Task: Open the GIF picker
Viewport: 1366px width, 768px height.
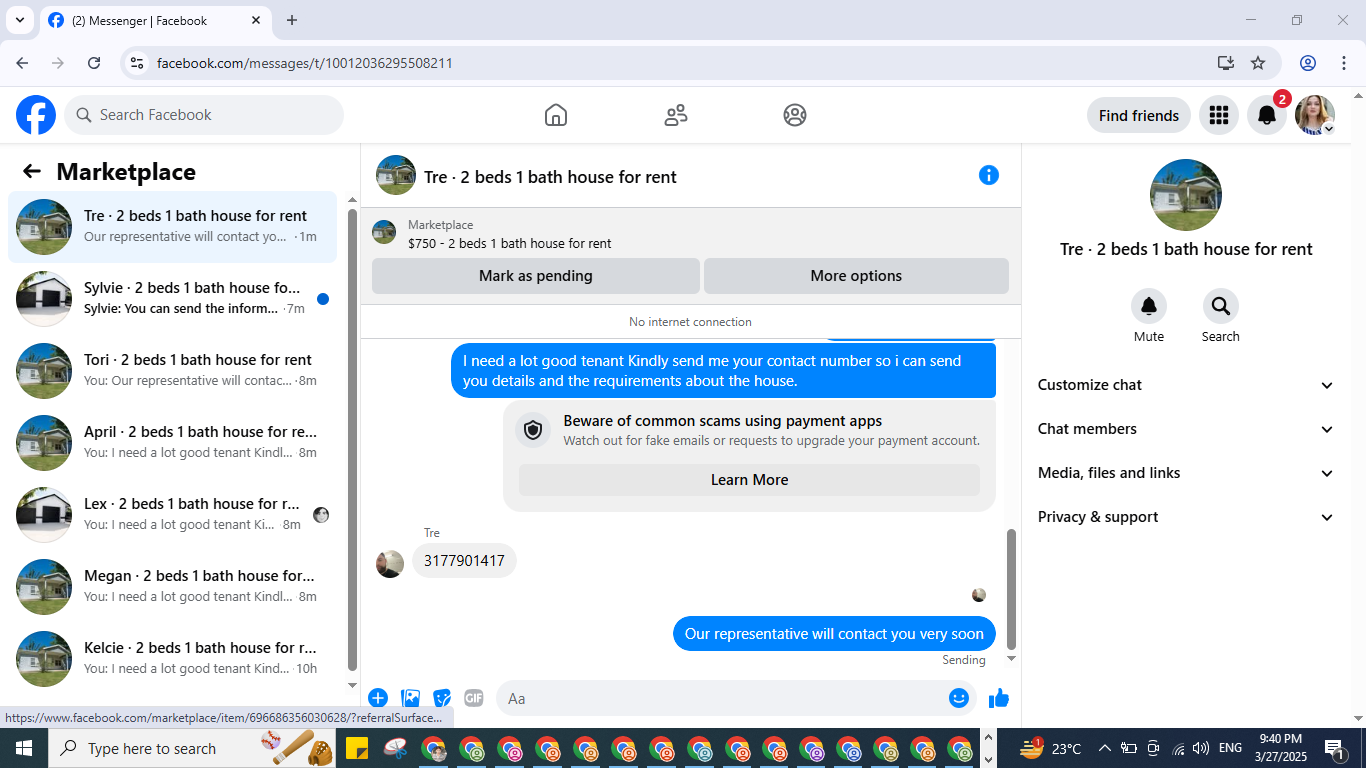Action: click(474, 698)
